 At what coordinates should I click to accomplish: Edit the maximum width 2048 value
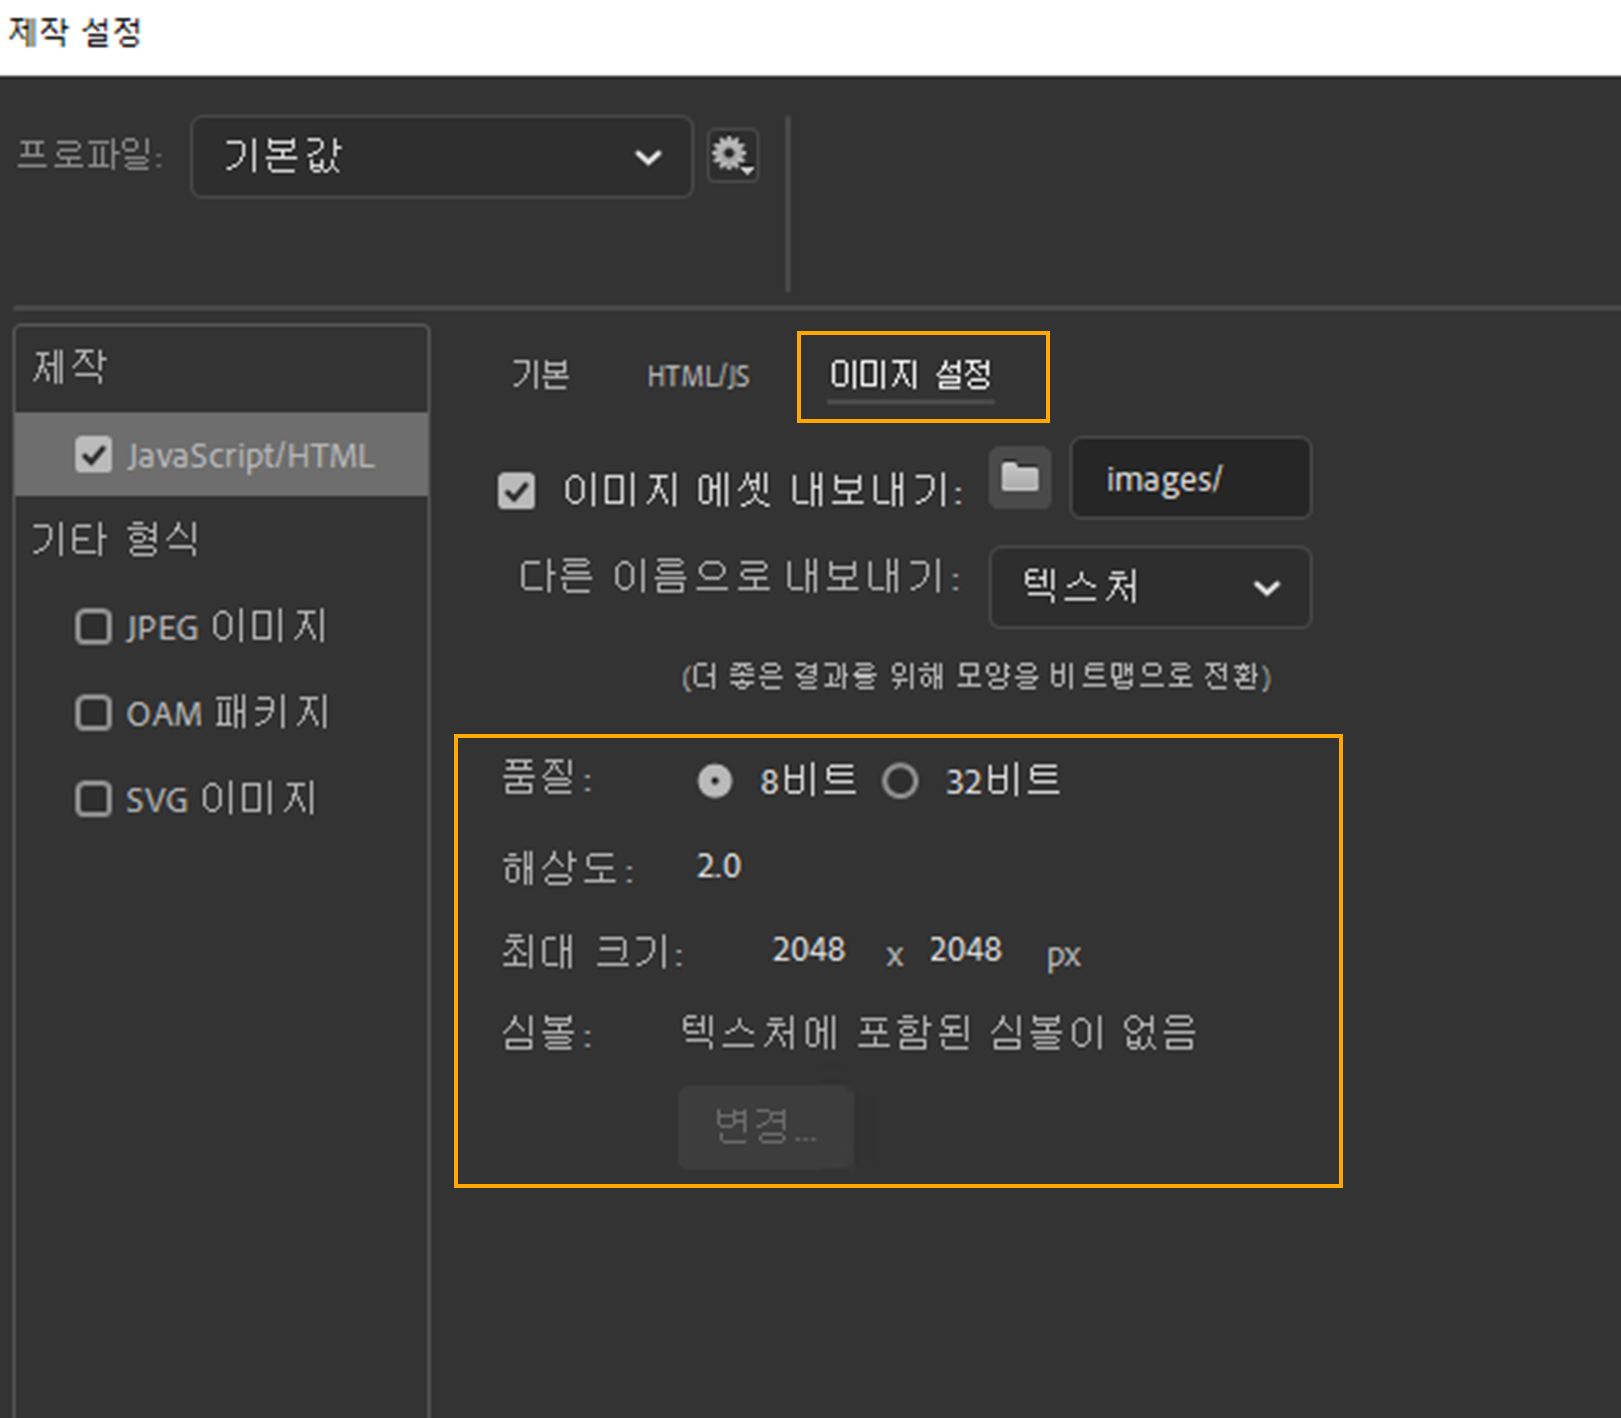click(x=810, y=951)
